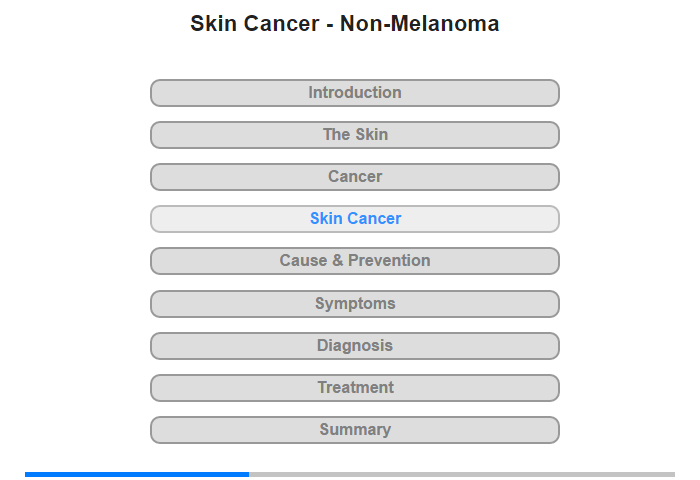The image size is (700, 480).
Task: Select the Treatment button
Action: 355,388
